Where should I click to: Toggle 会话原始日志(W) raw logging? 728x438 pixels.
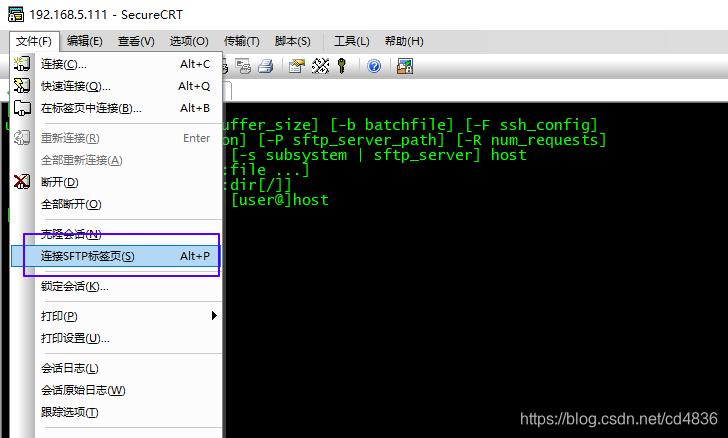(116, 390)
